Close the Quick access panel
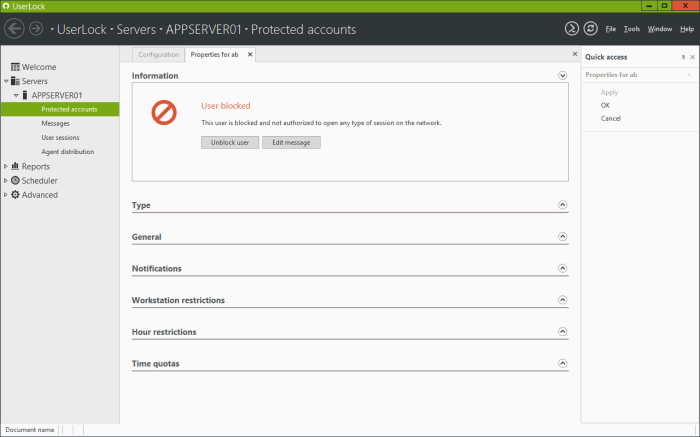This screenshot has height=437, width=700. [692, 57]
